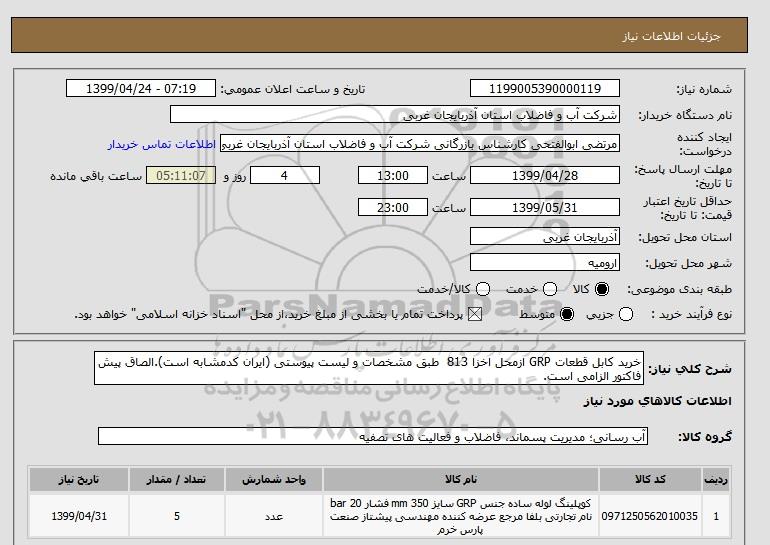The width and height of the screenshot is (770, 545).
Task: Click the buyer organization name field
Action: (x=395, y=115)
